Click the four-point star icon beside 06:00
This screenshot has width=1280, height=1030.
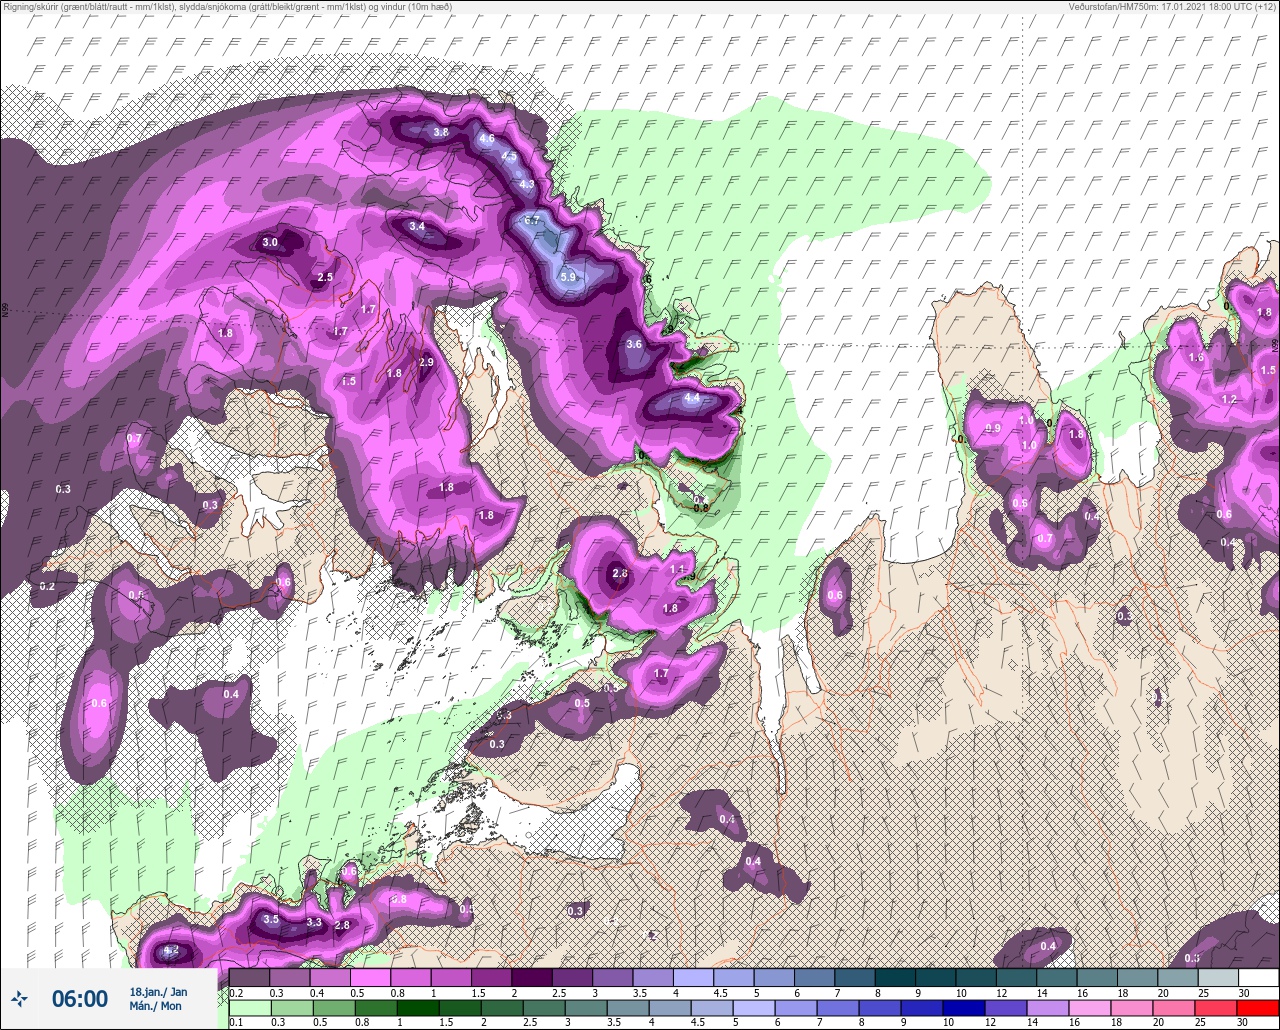(19, 998)
